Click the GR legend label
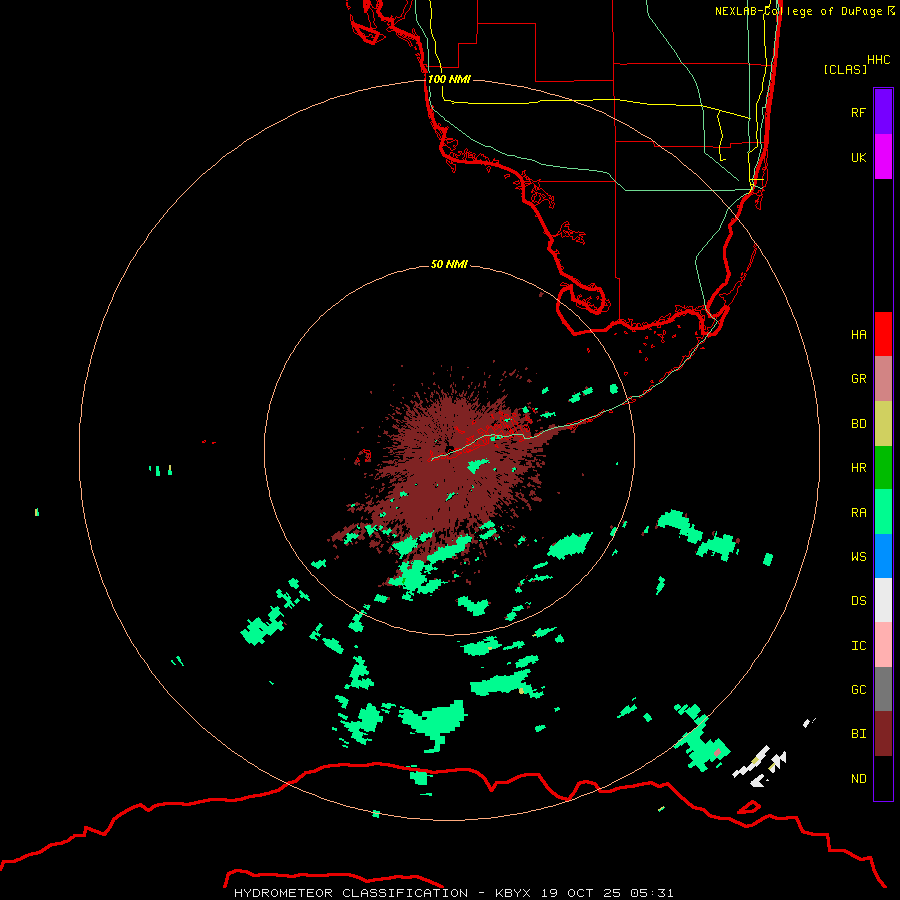 pyautogui.click(x=858, y=379)
